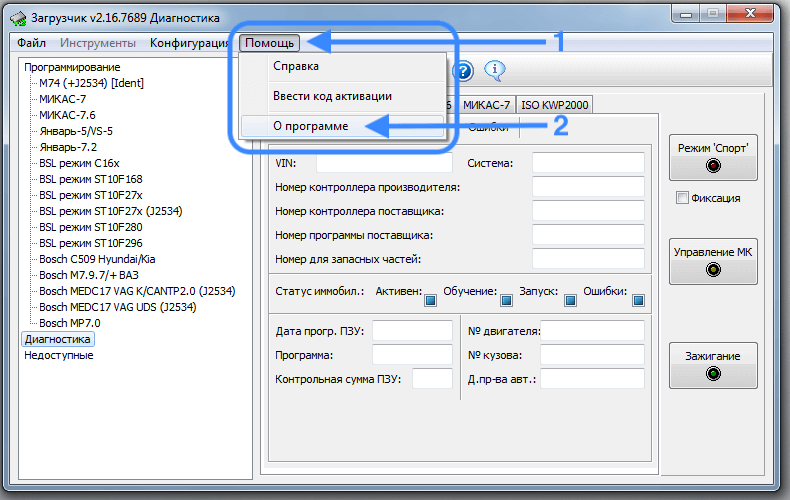Click the Д.пр-ва авт. field
790x500 pixels.
[592, 379]
